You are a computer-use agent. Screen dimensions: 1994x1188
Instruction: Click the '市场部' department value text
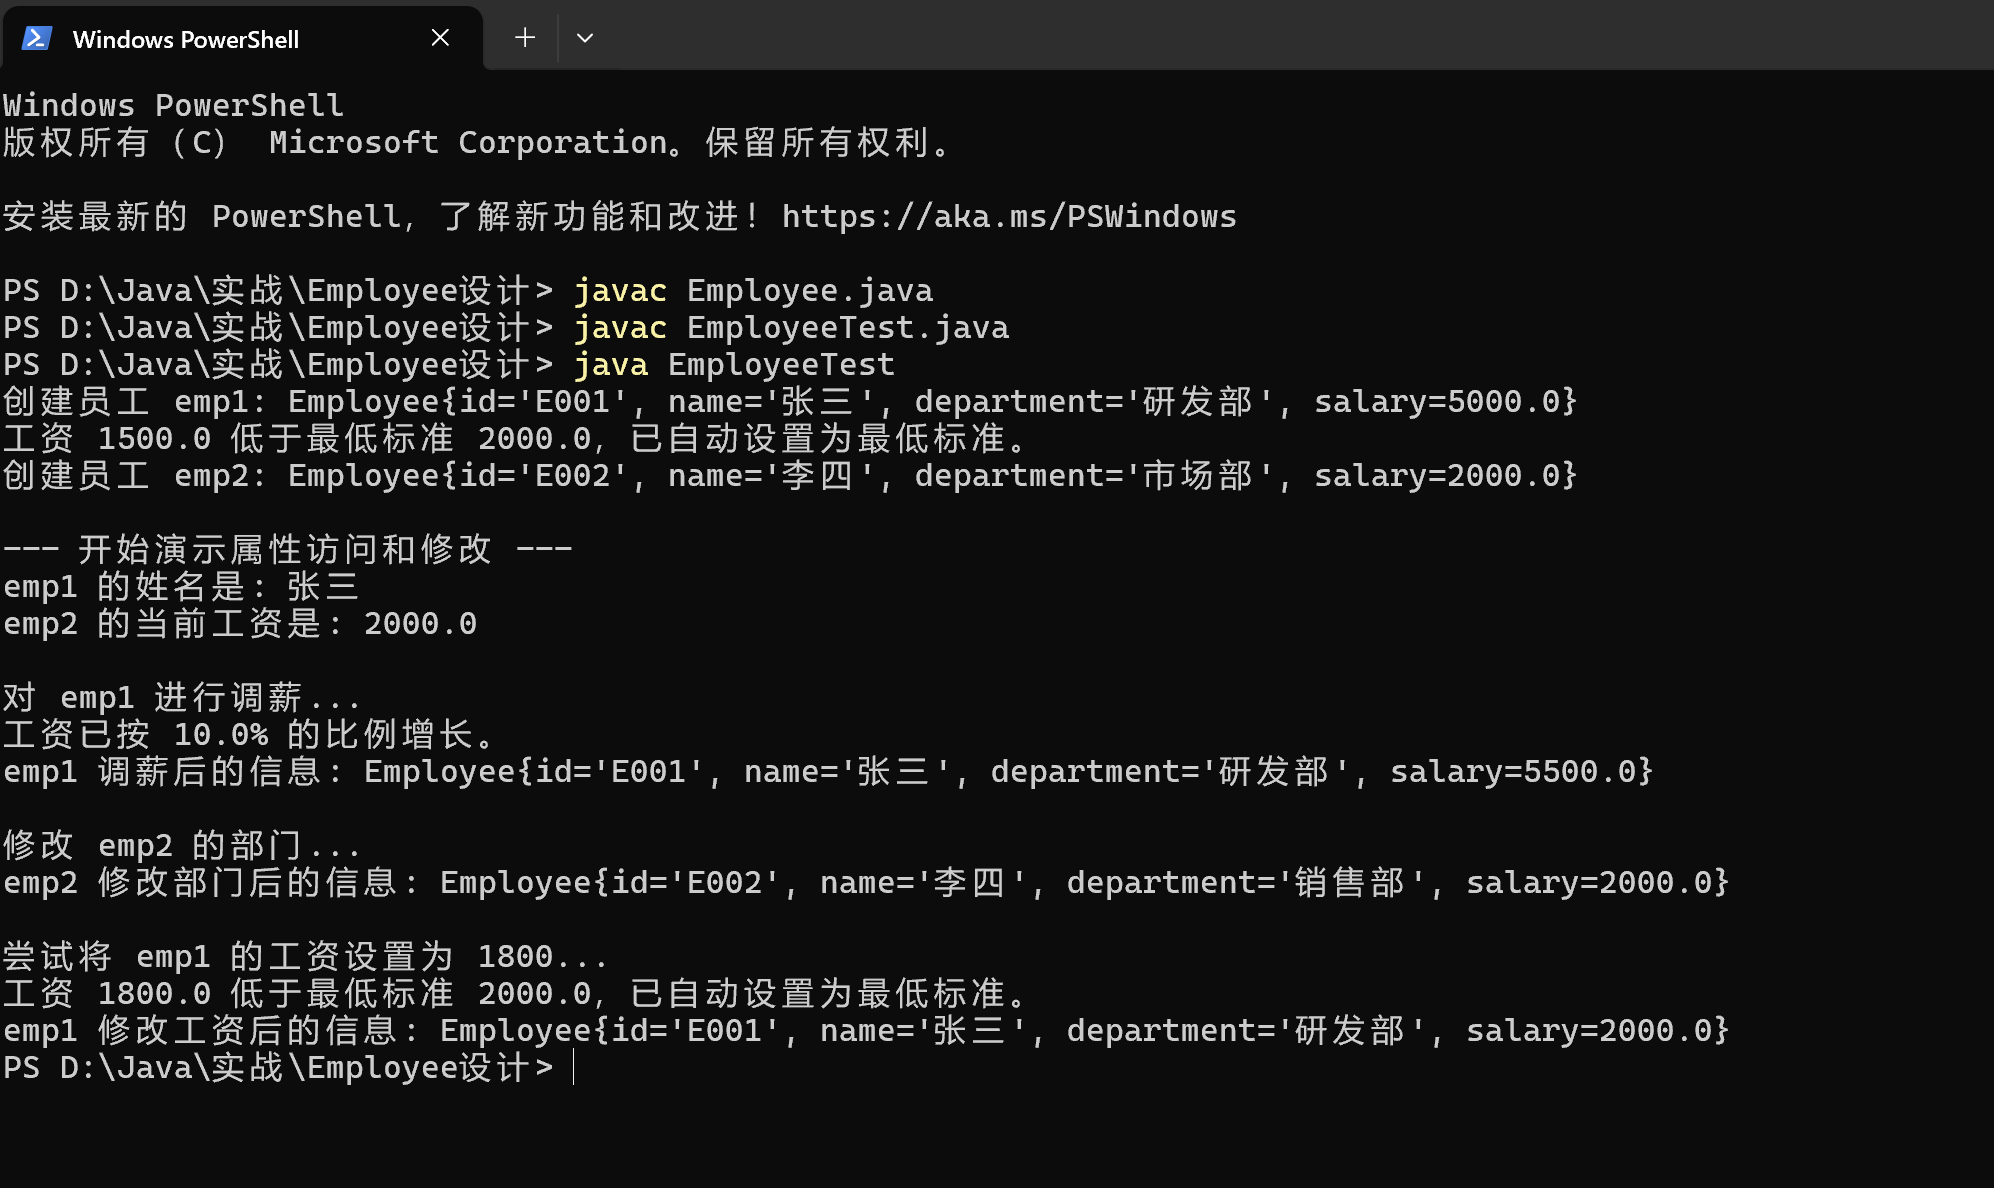pos(1197,476)
